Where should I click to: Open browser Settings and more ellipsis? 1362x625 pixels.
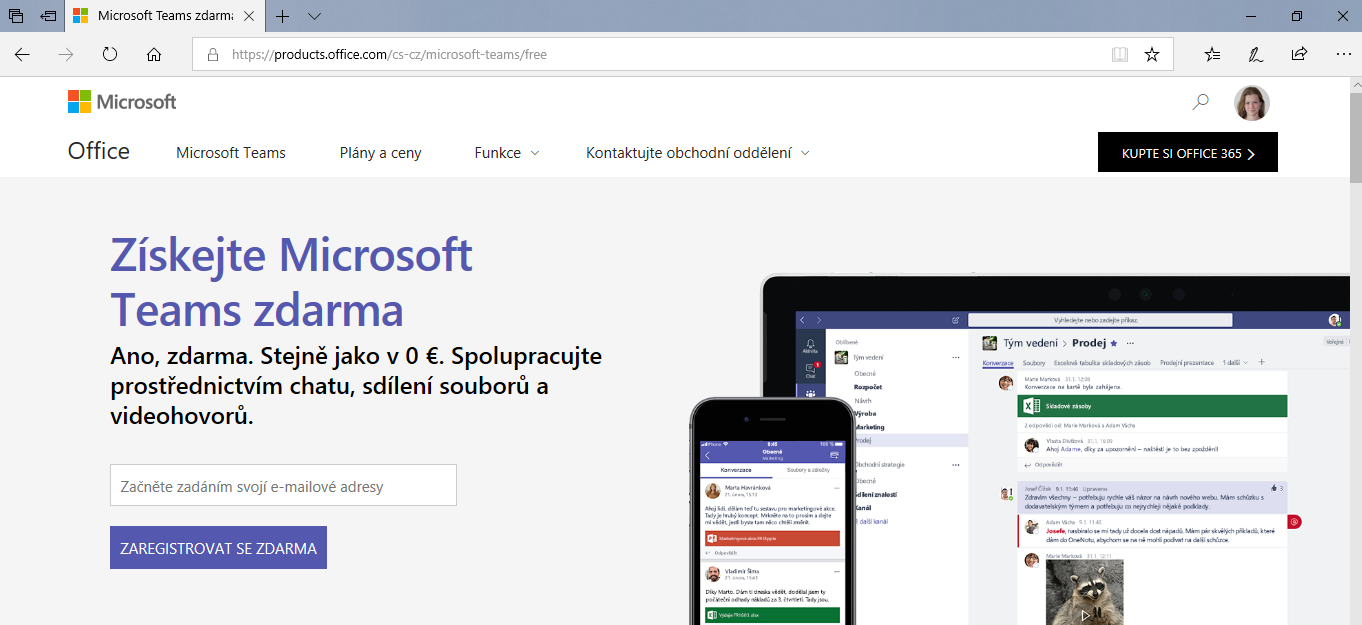pos(1343,54)
